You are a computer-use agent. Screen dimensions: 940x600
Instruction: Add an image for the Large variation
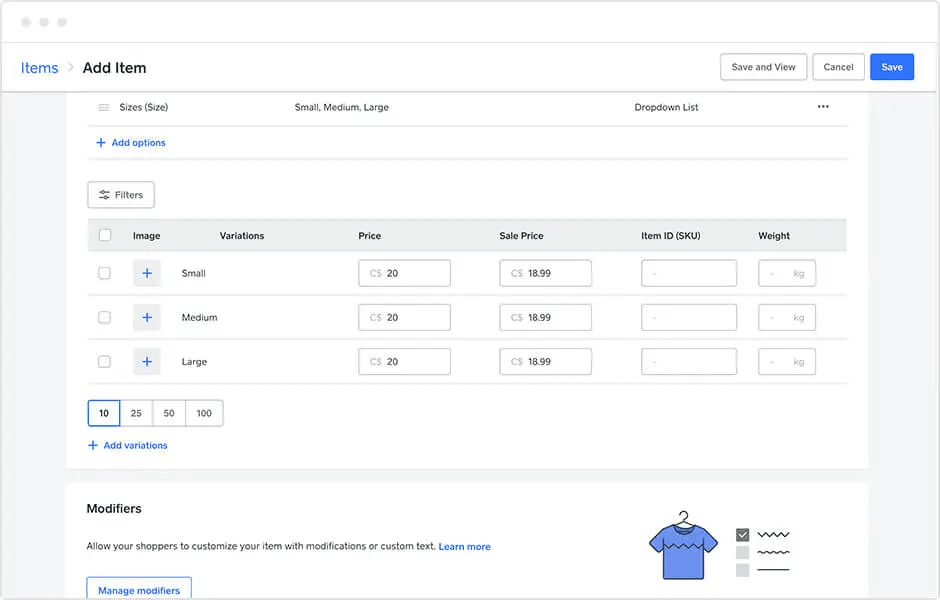[x=147, y=361]
